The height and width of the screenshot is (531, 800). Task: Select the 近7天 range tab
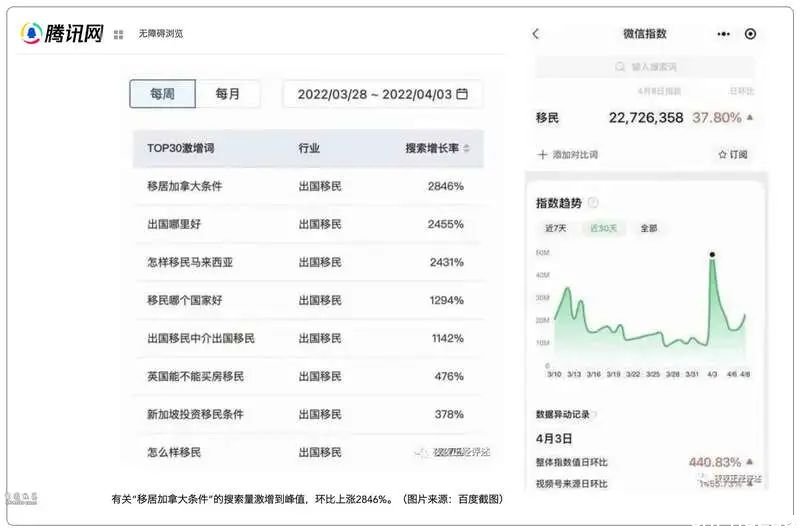(556, 228)
